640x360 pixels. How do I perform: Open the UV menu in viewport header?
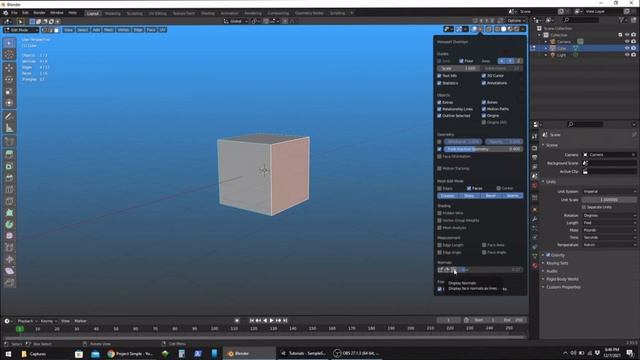(162, 30)
